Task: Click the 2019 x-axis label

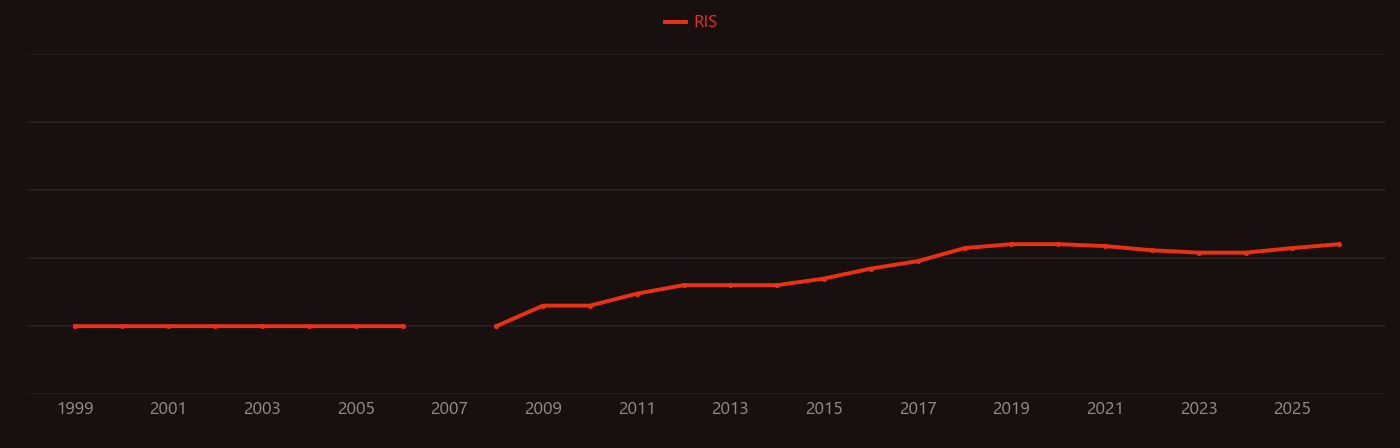Action: pos(1011,409)
